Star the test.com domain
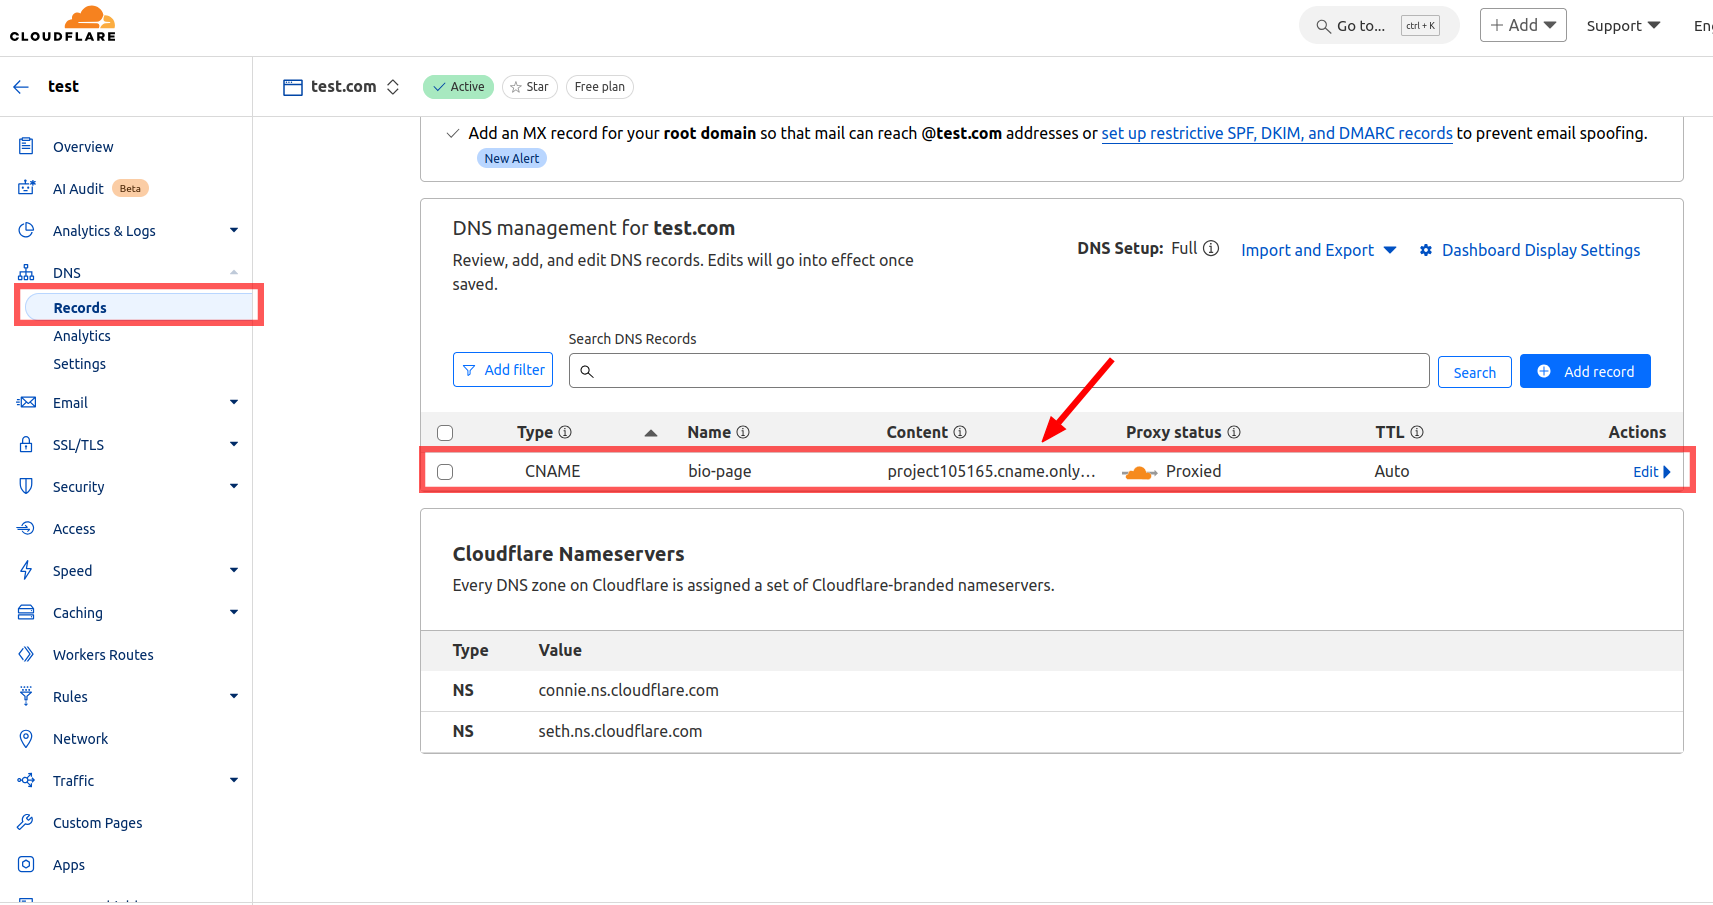1713x905 pixels. click(x=529, y=87)
